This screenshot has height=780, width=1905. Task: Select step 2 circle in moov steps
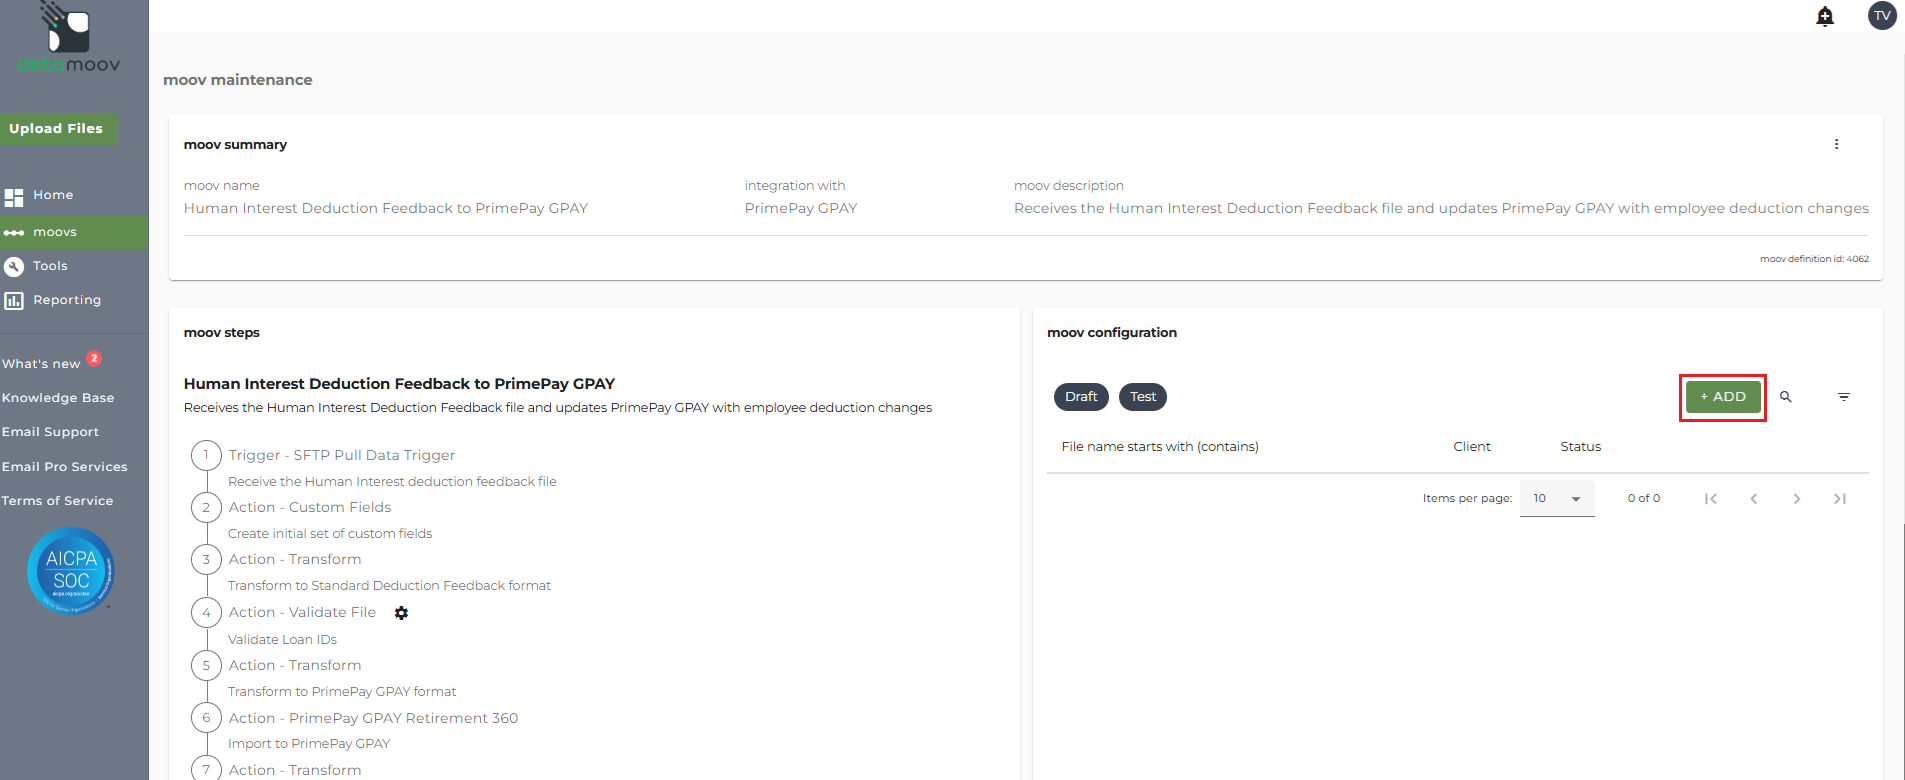(206, 507)
